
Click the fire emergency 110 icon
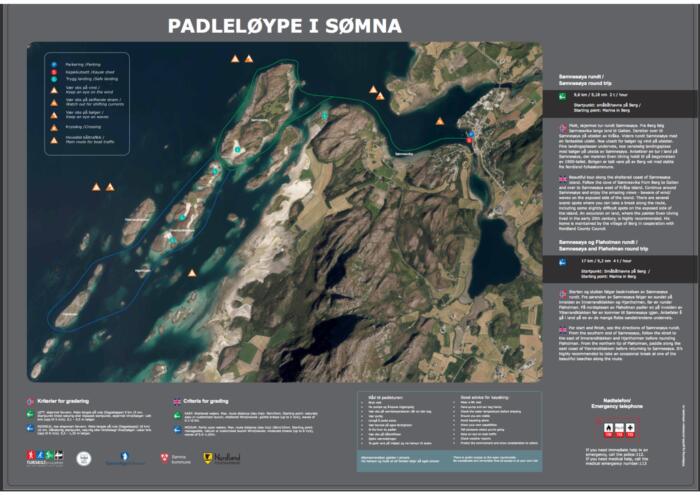click(x=608, y=429)
